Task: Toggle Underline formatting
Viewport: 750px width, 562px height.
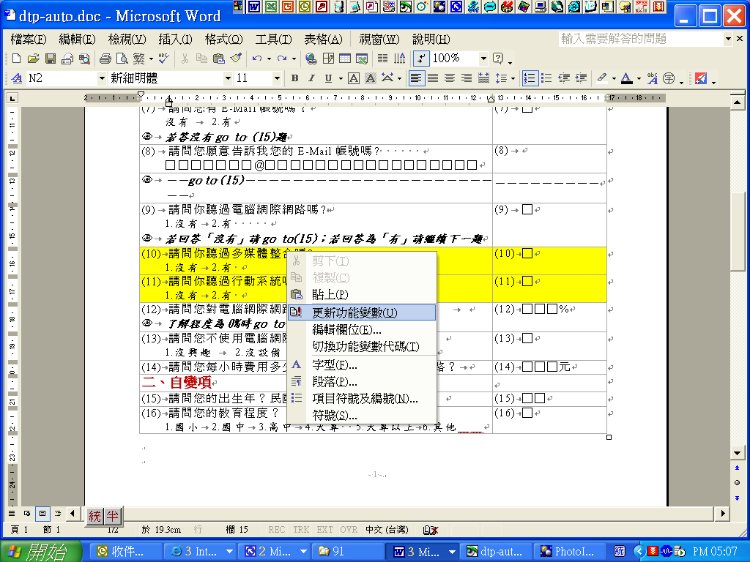Action: [328, 78]
